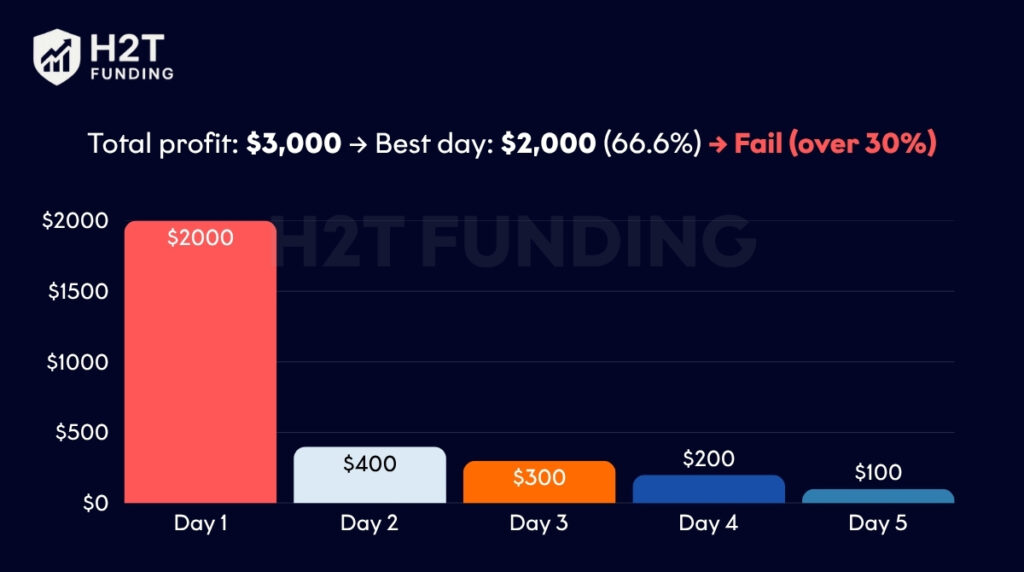Click the $200 value label above Day 4
Screen dimensions: 1024x572
click(709, 459)
